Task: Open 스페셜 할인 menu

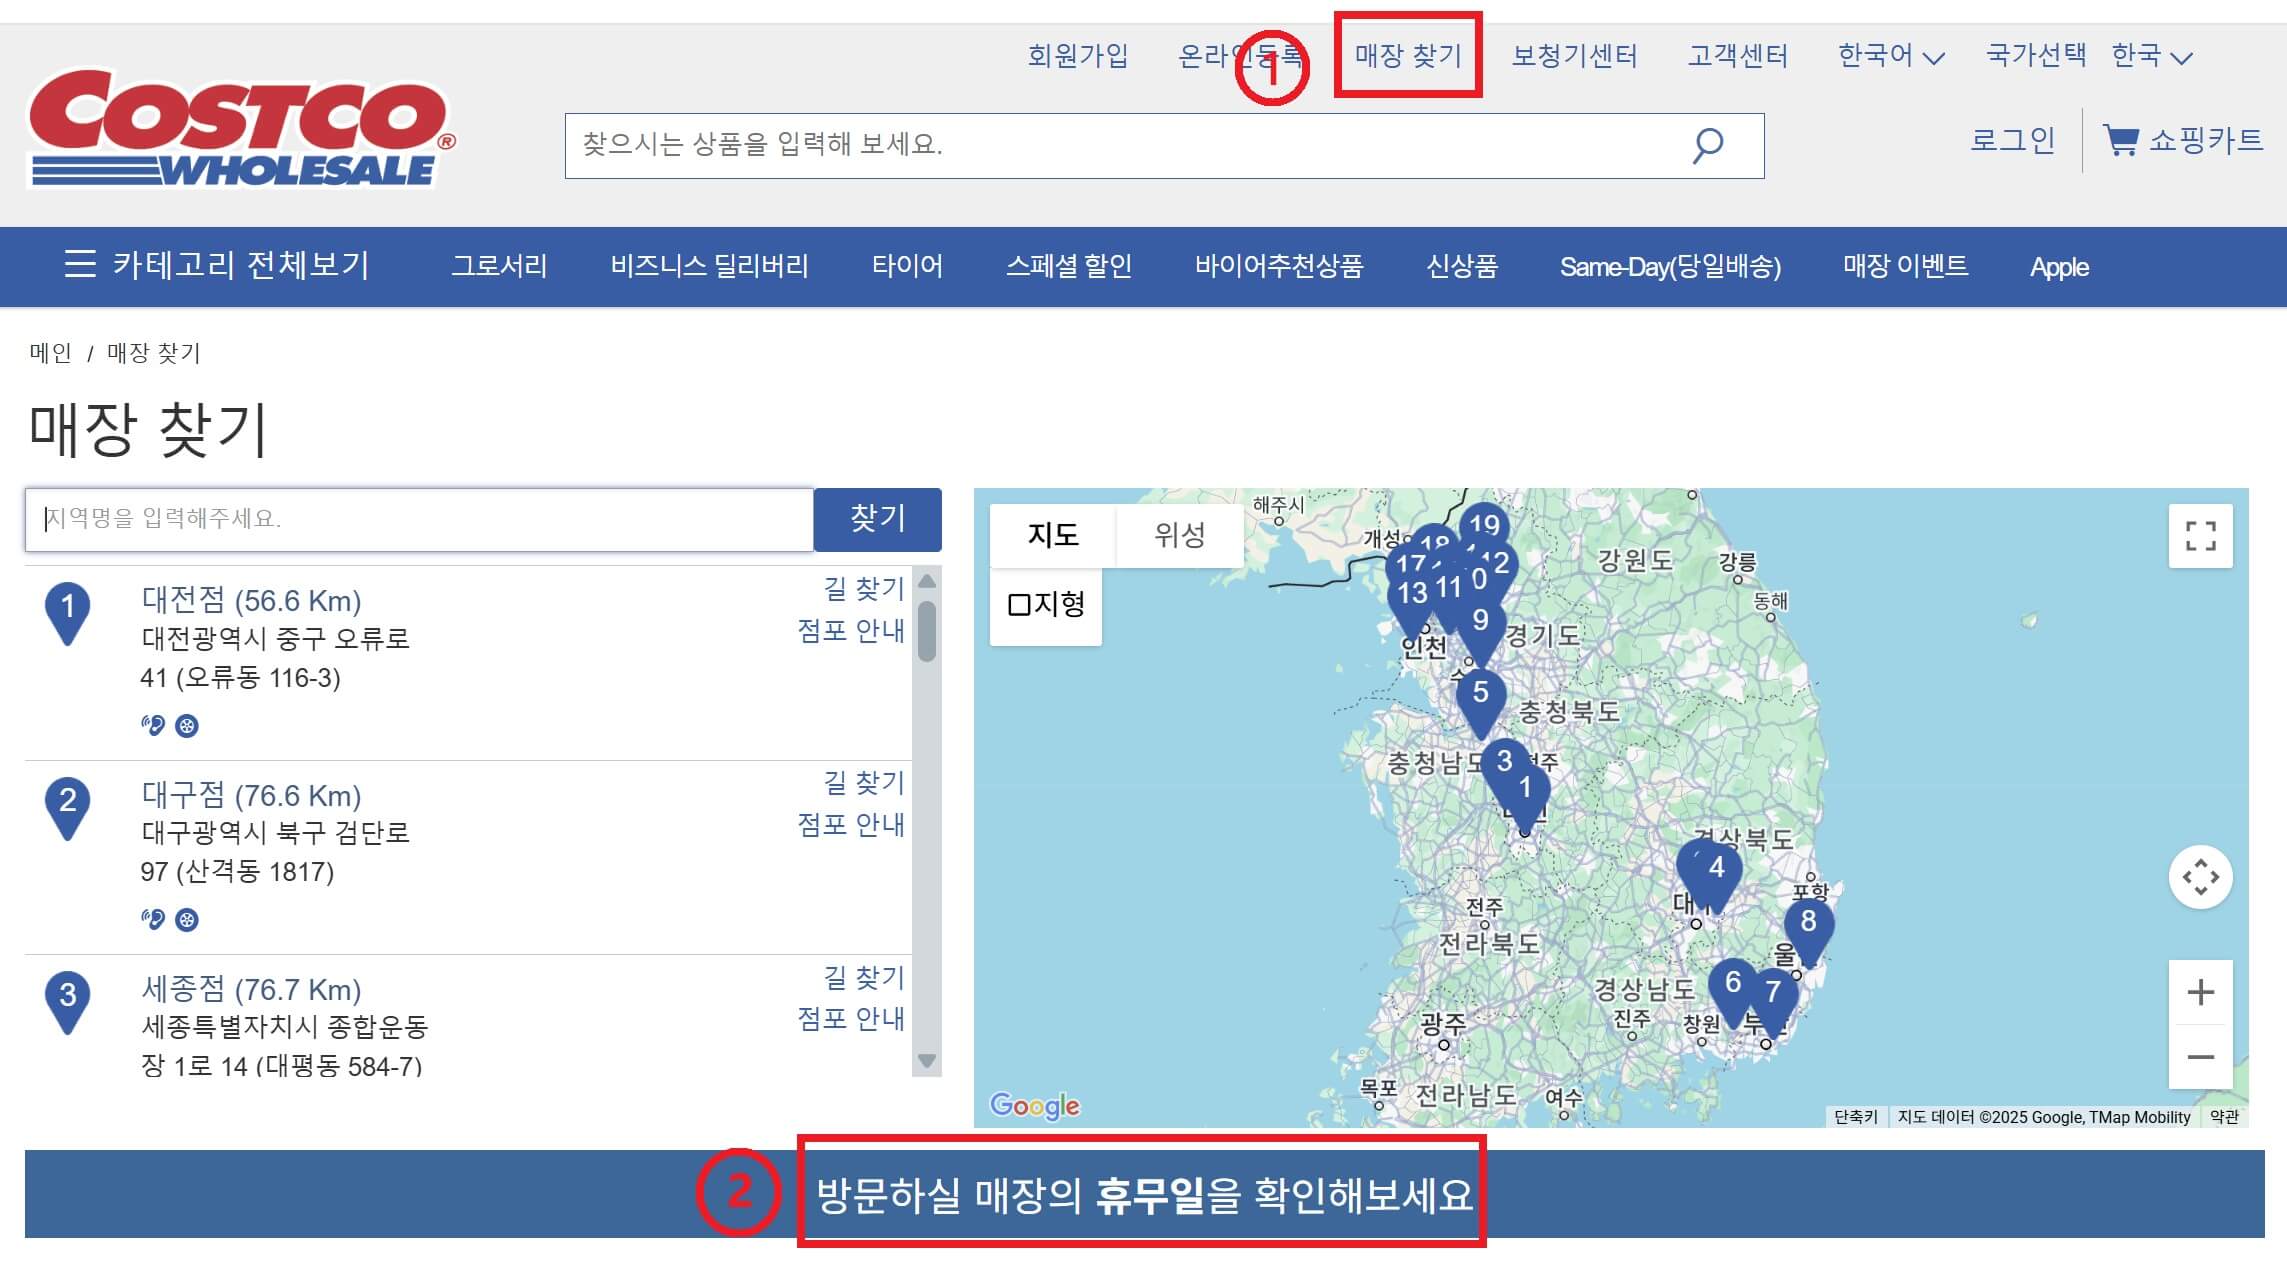Action: click(x=1069, y=266)
